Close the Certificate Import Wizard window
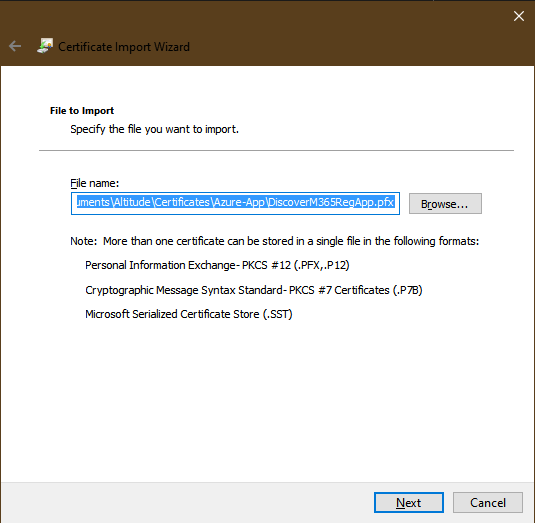This screenshot has width=535, height=523. pyautogui.click(x=519, y=16)
